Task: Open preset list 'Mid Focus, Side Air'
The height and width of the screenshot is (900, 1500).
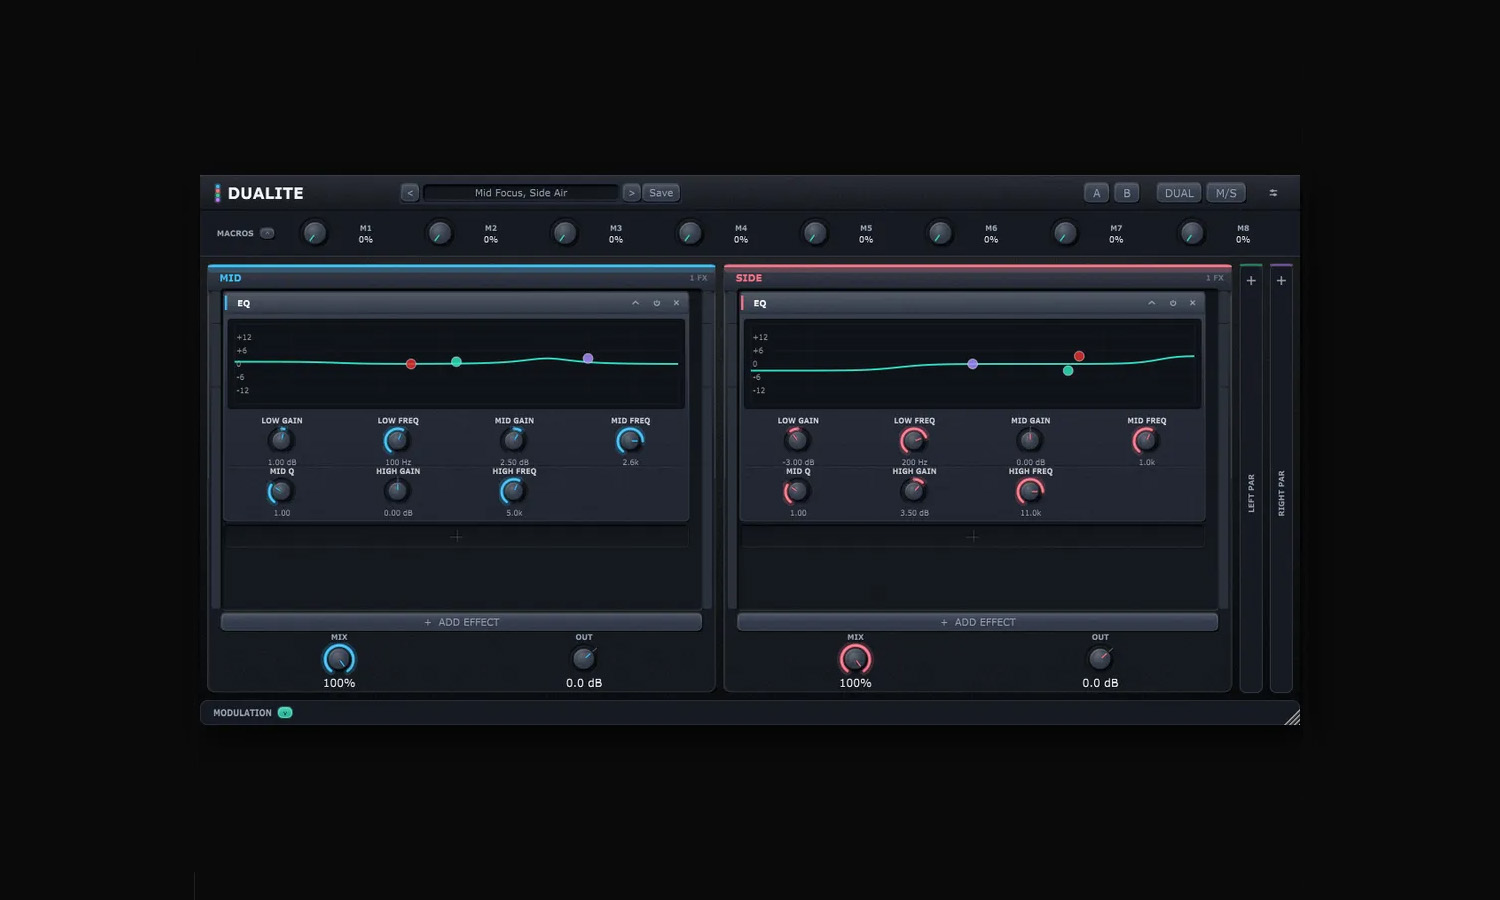Action: pos(521,193)
